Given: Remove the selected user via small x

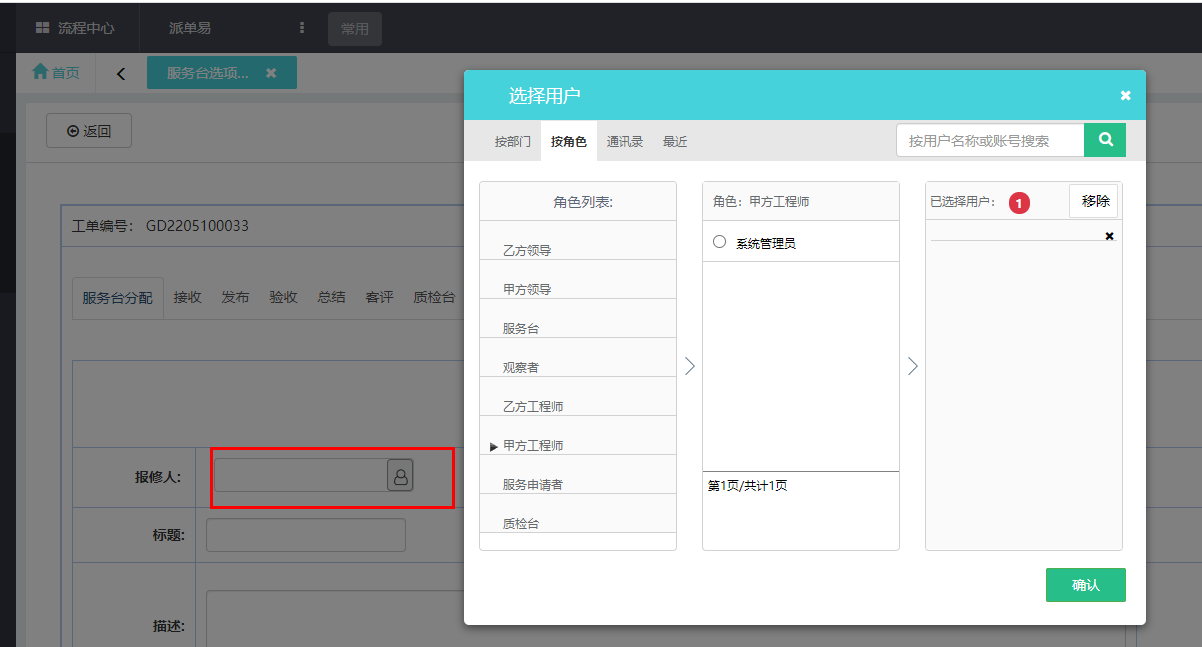Looking at the screenshot, I should pos(1109,236).
